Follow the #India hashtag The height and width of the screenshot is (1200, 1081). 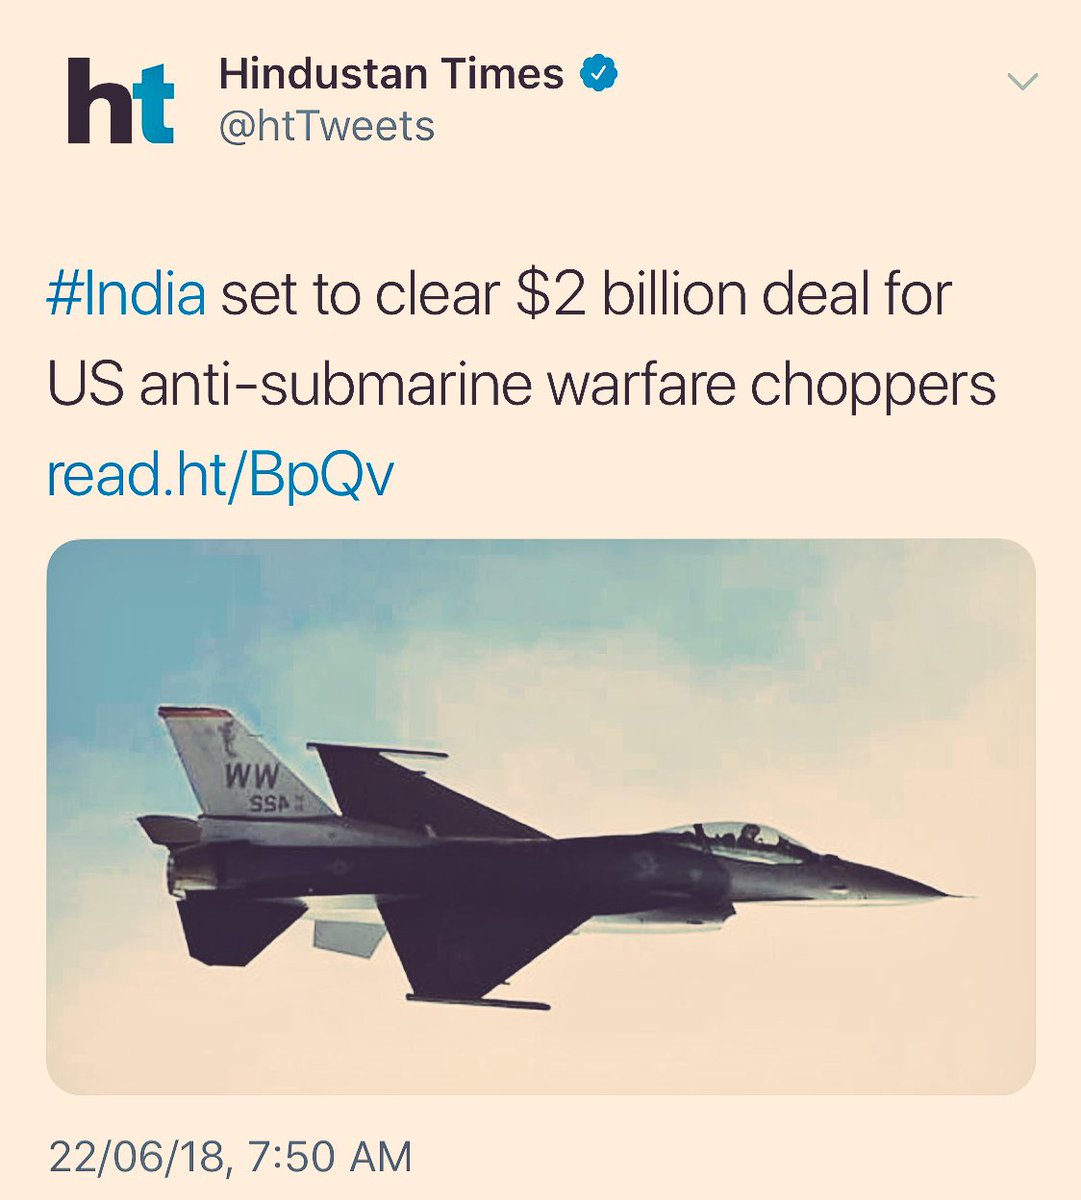click(126, 295)
